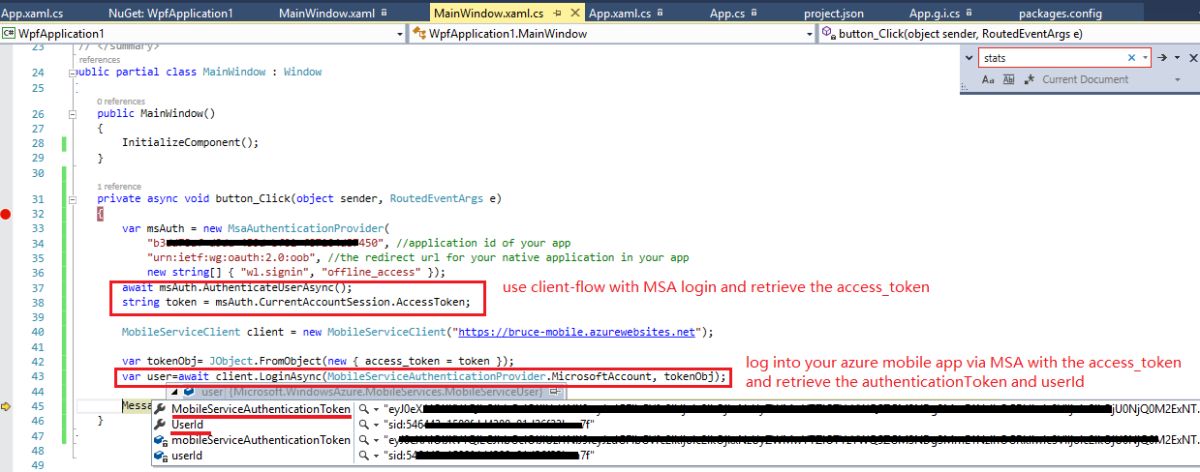Viewport: 1200px width, 472px height.
Task: Collapse the button_Click method outline
Action: 70,199
